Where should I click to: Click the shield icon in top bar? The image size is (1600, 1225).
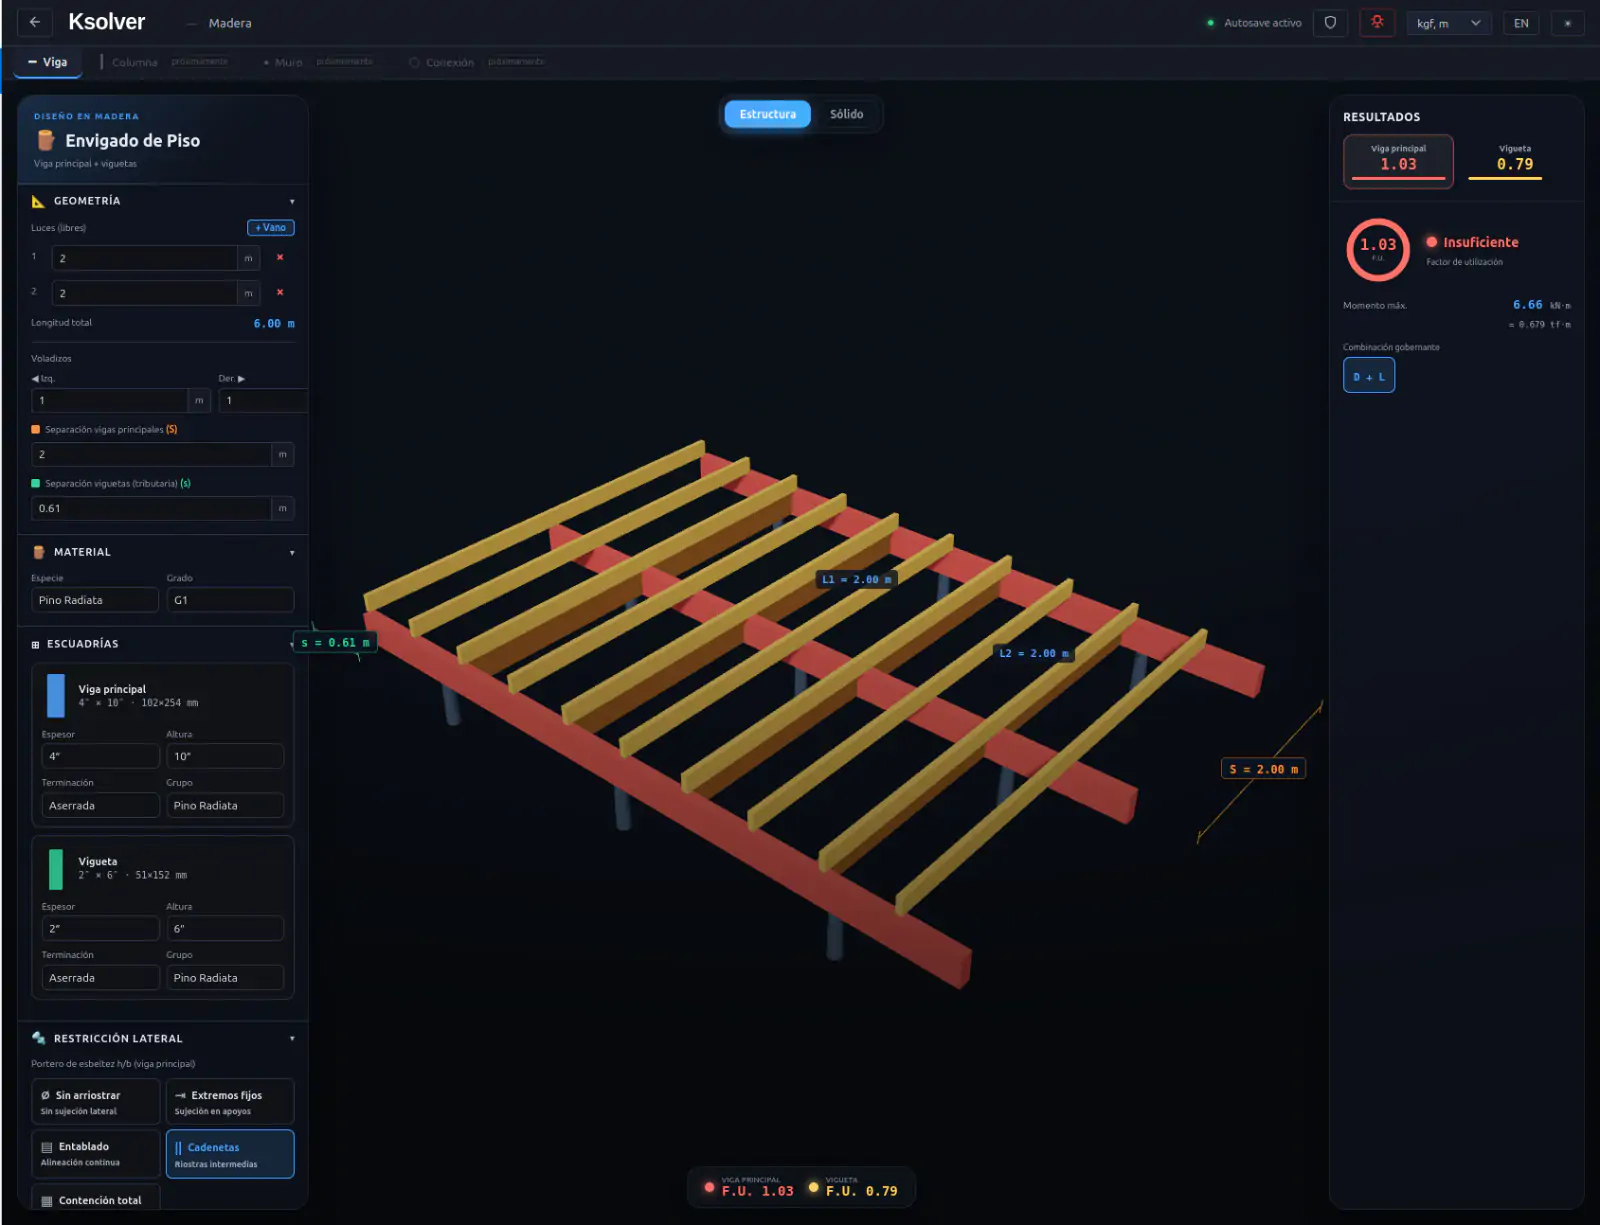(x=1330, y=22)
